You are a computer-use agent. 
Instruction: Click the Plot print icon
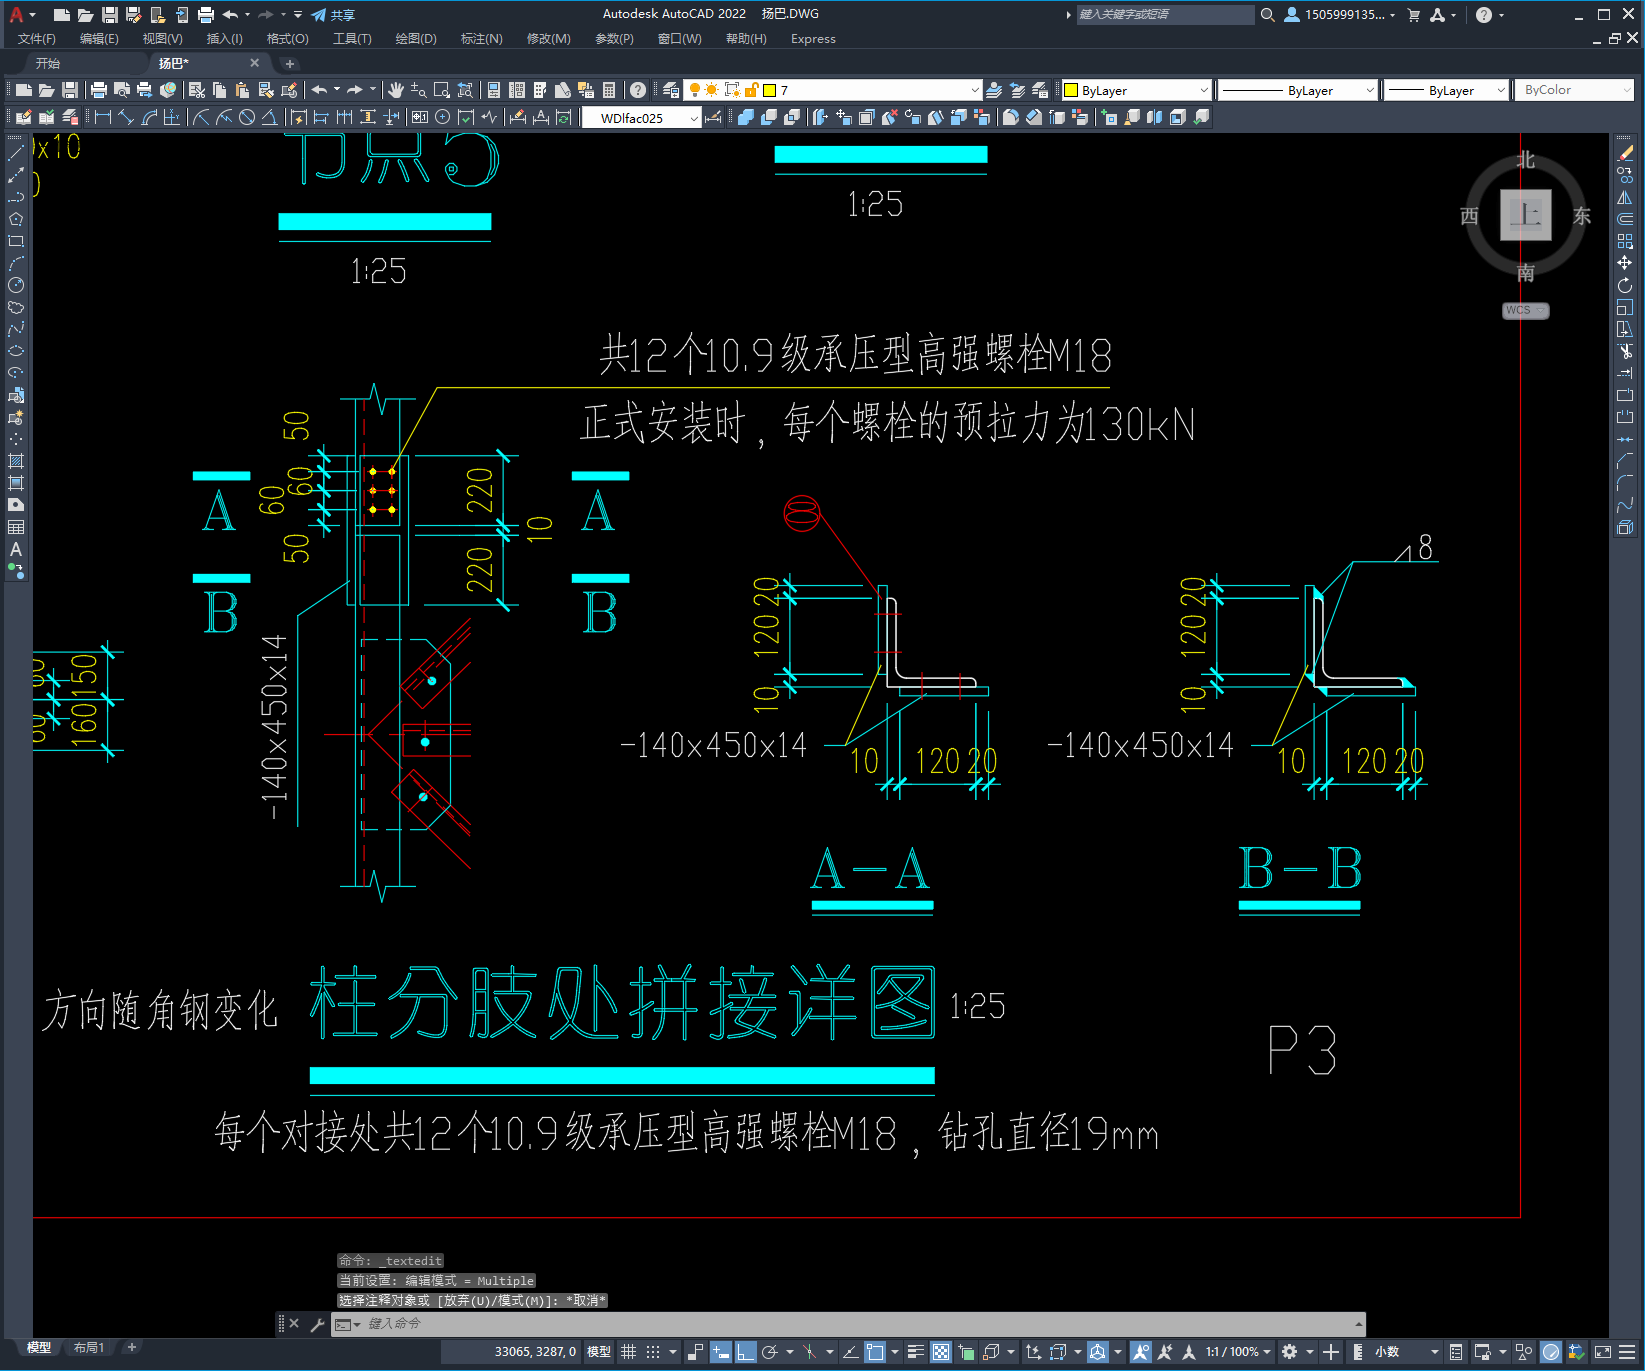tap(99, 90)
